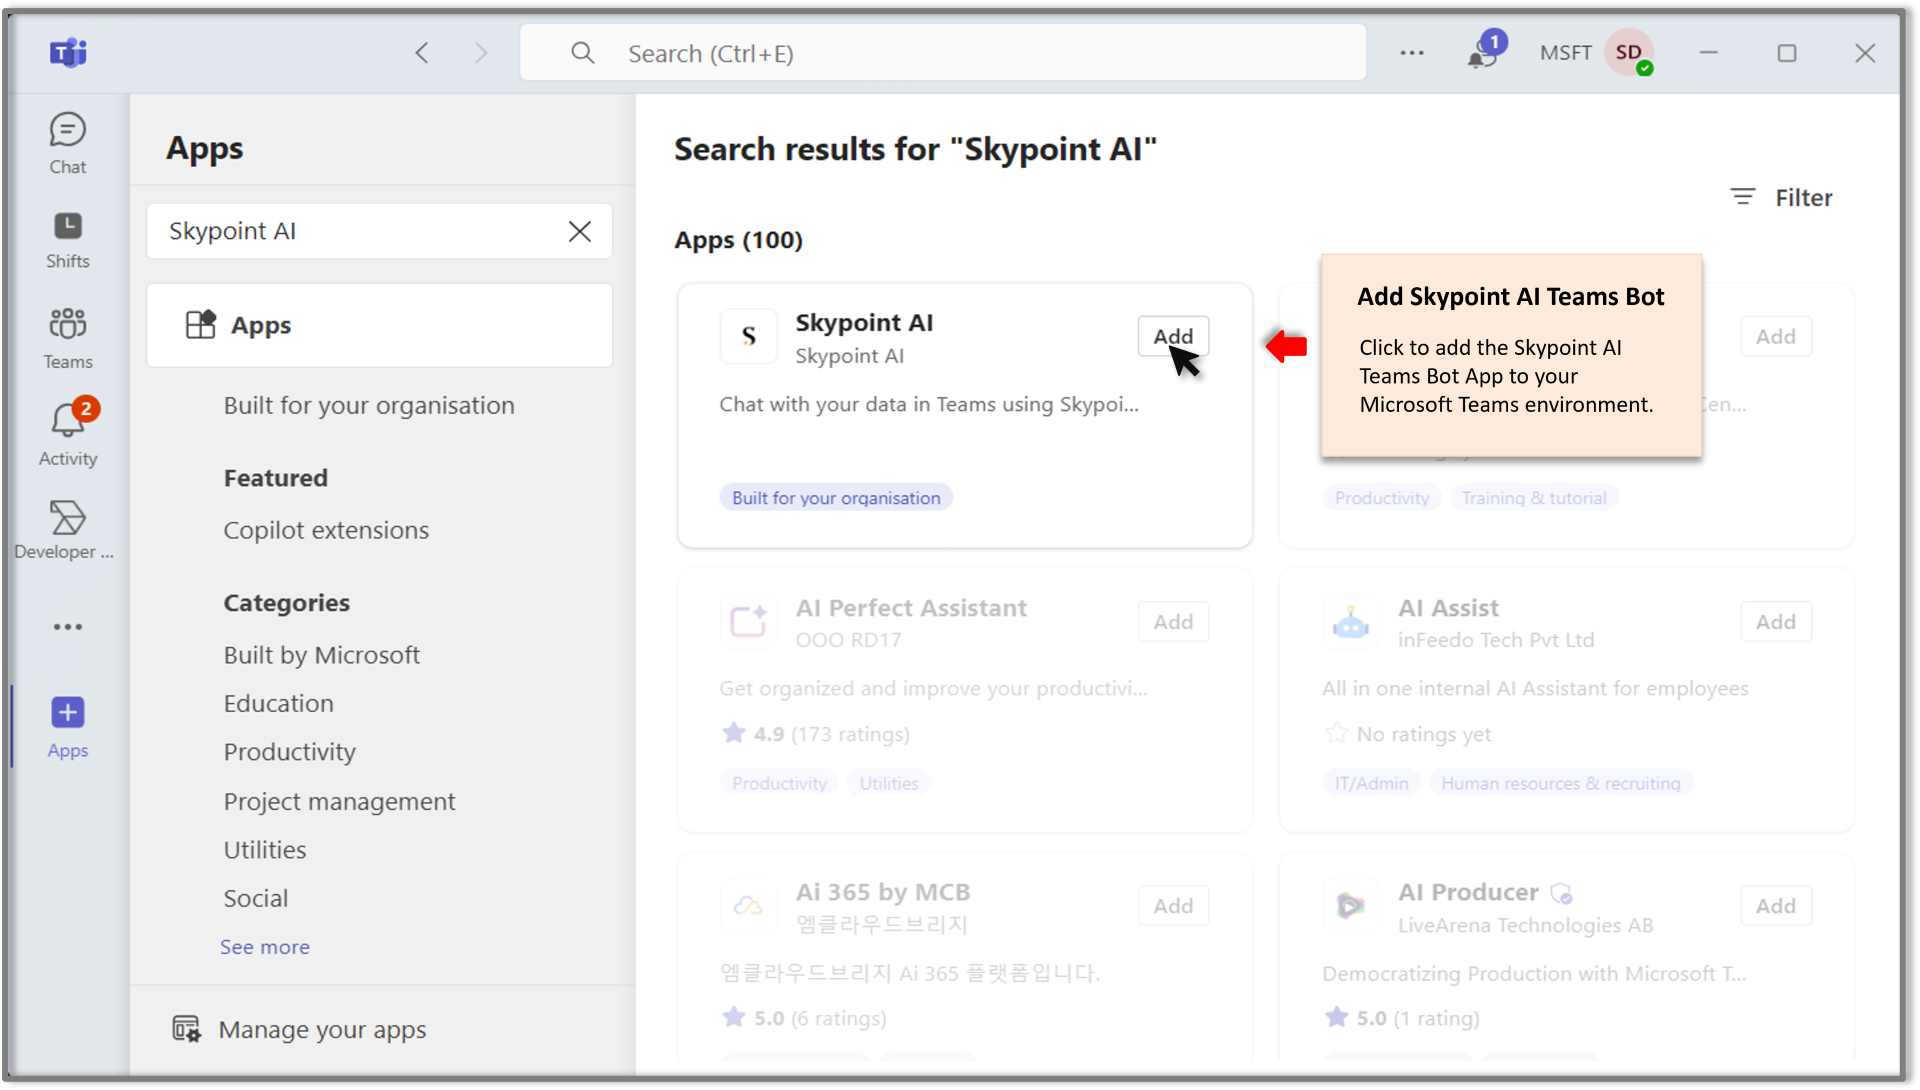The height and width of the screenshot is (1090, 1920).
Task: Navigate back with the left arrow
Action: (x=422, y=53)
